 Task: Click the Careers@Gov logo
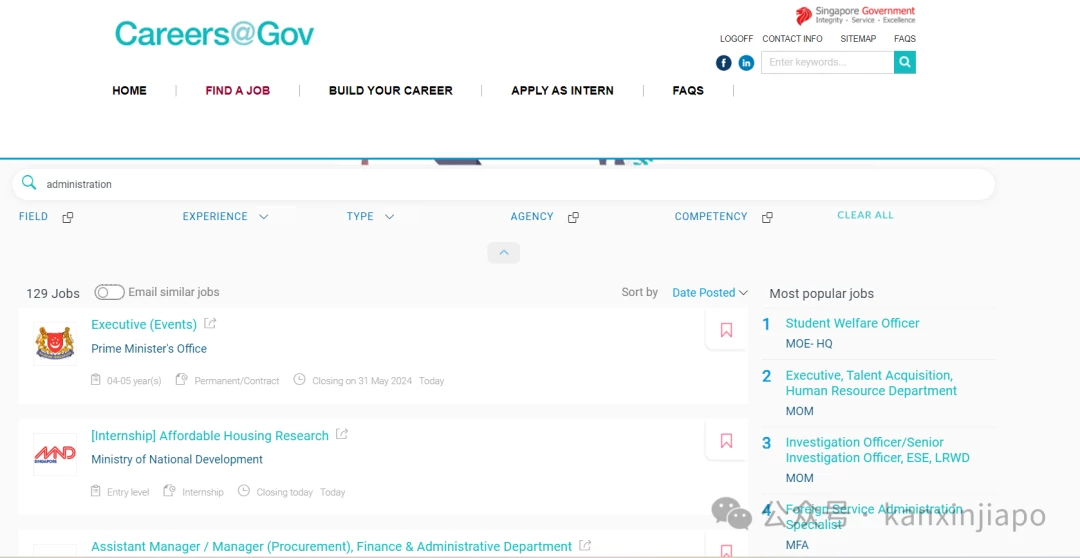[214, 34]
